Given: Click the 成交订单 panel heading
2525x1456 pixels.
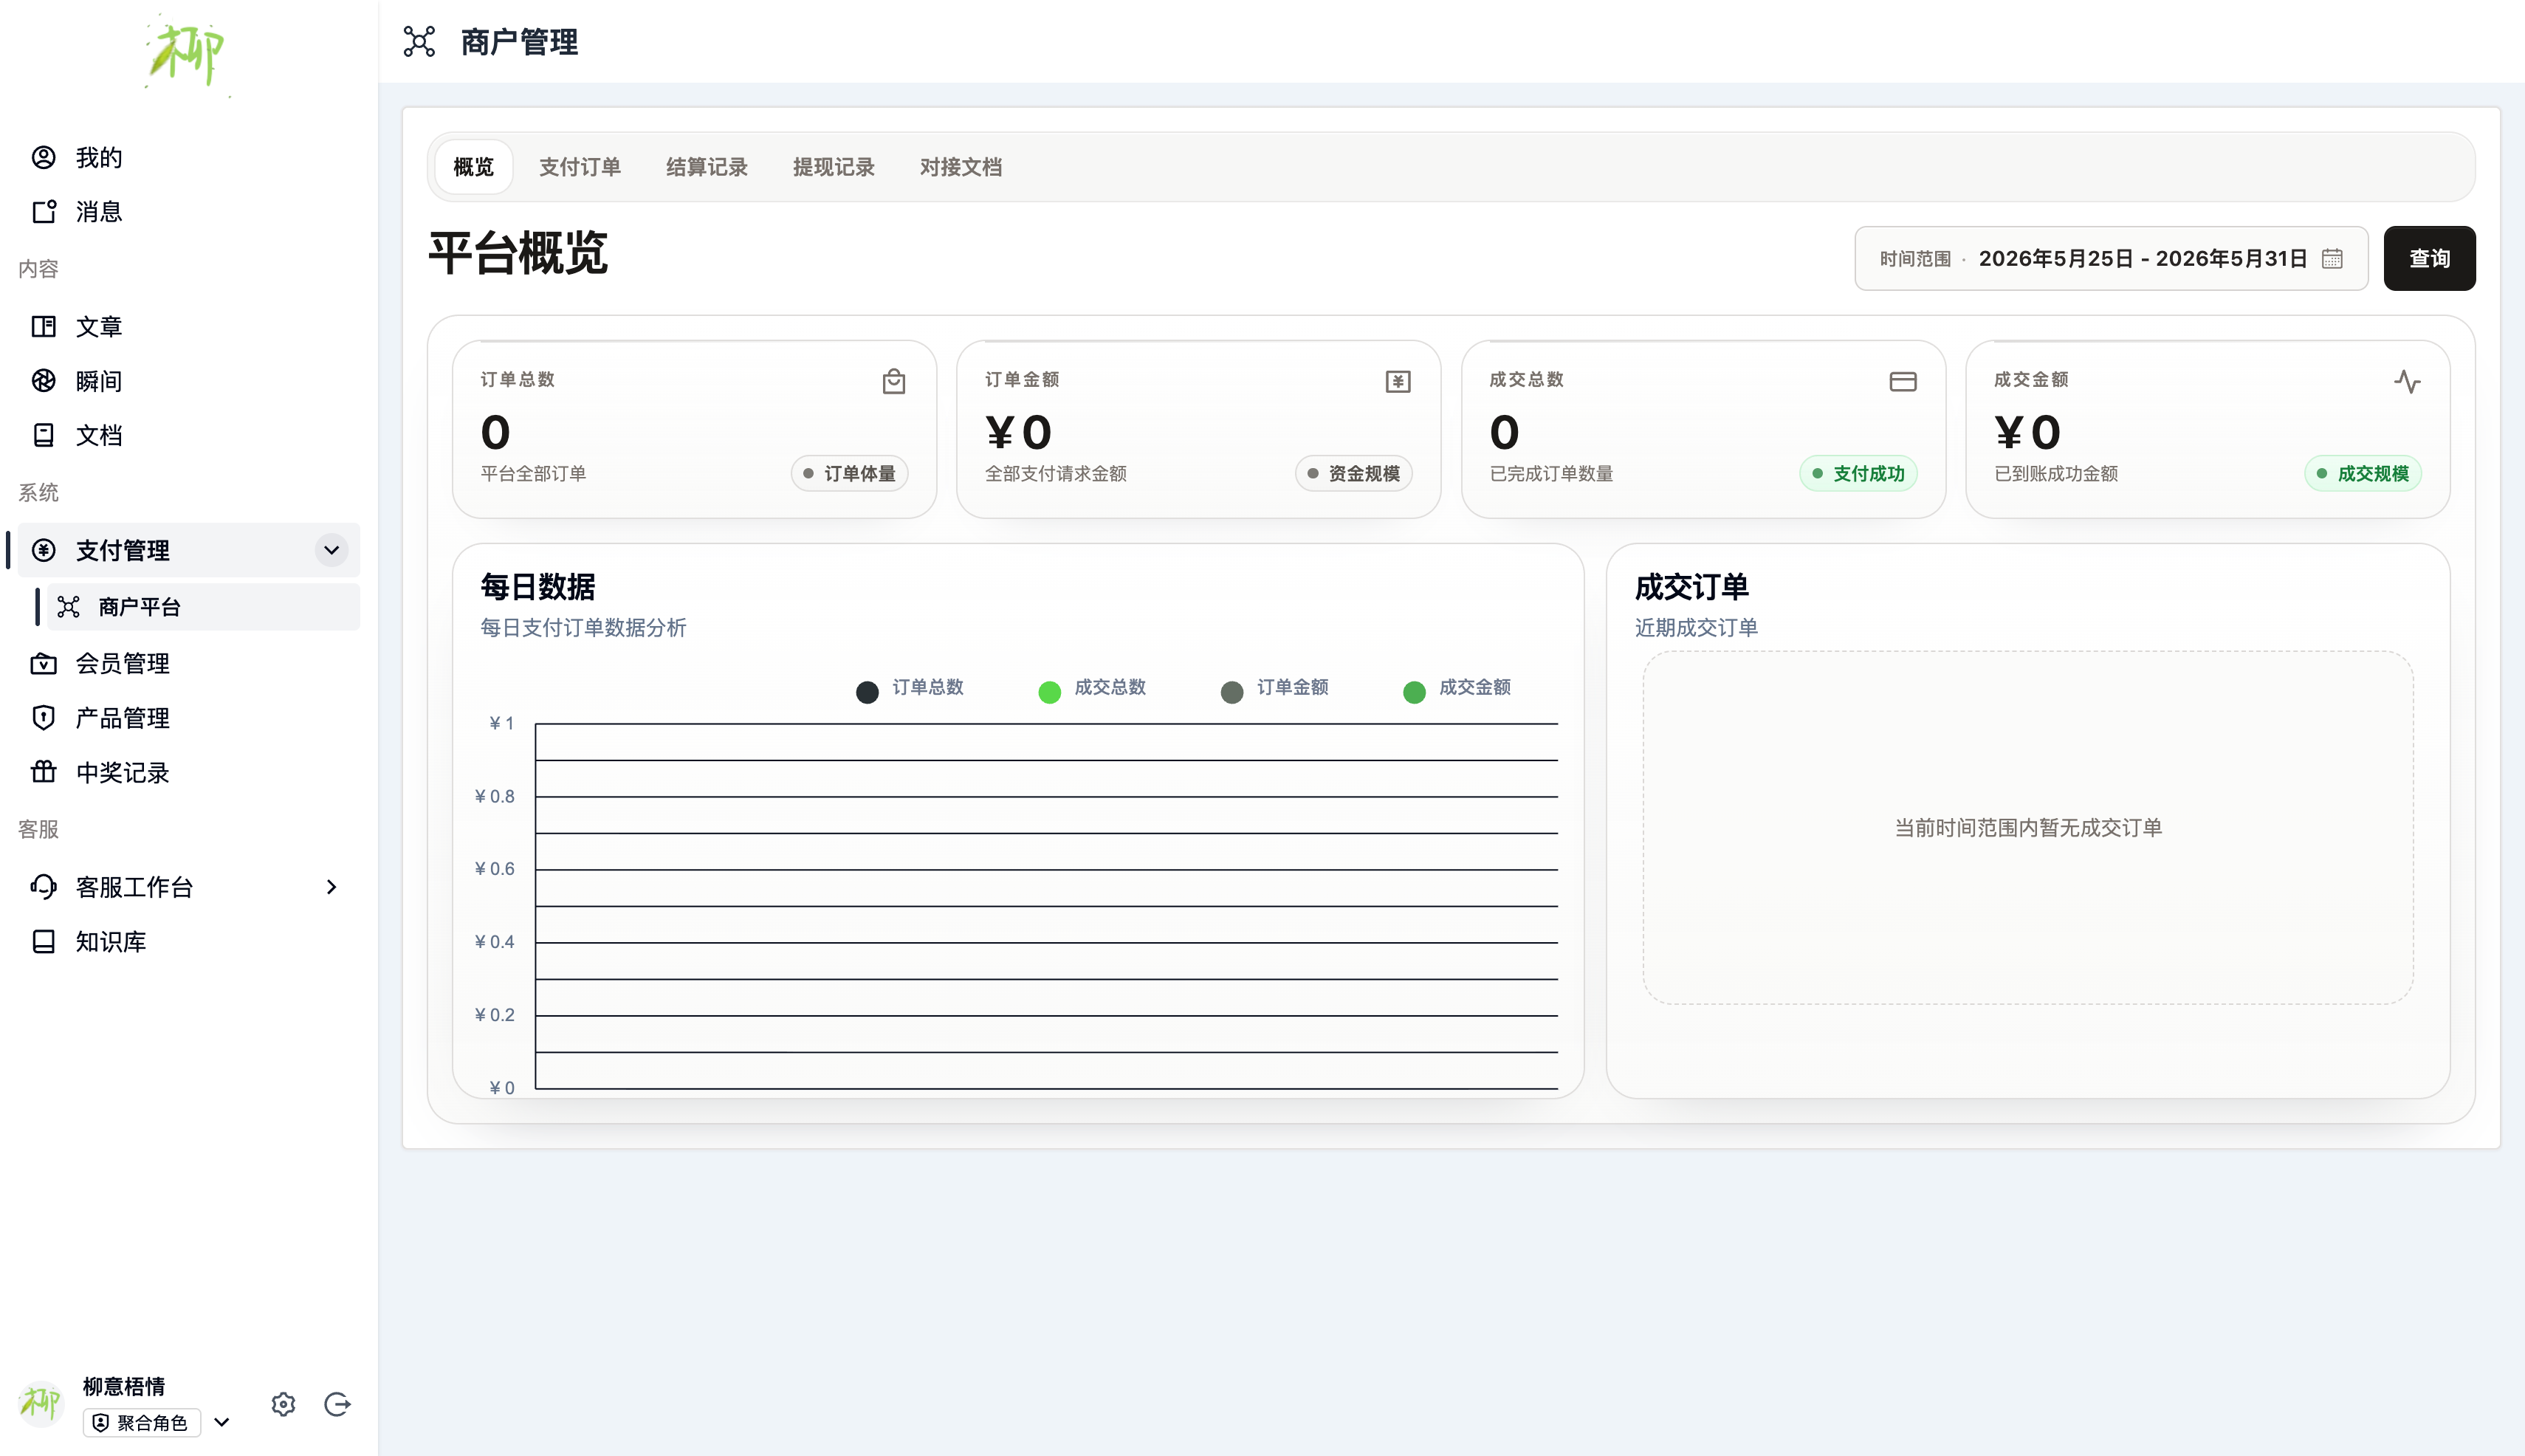Looking at the screenshot, I should coord(1692,586).
